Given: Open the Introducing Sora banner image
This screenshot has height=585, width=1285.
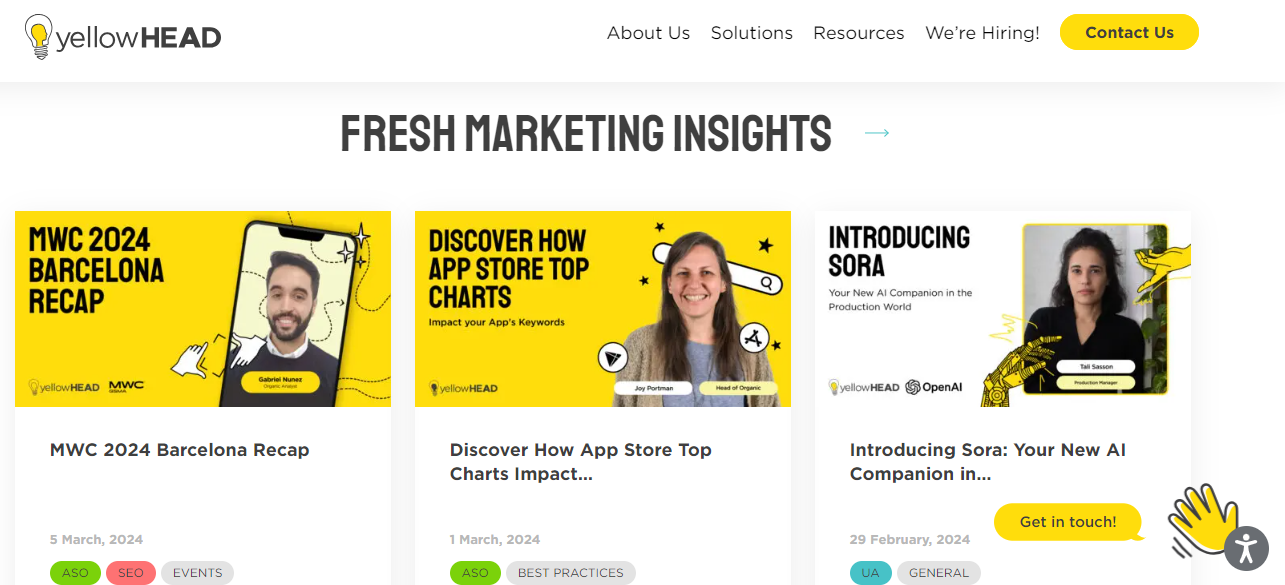Looking at the screenshot, I should [1003, 308].
